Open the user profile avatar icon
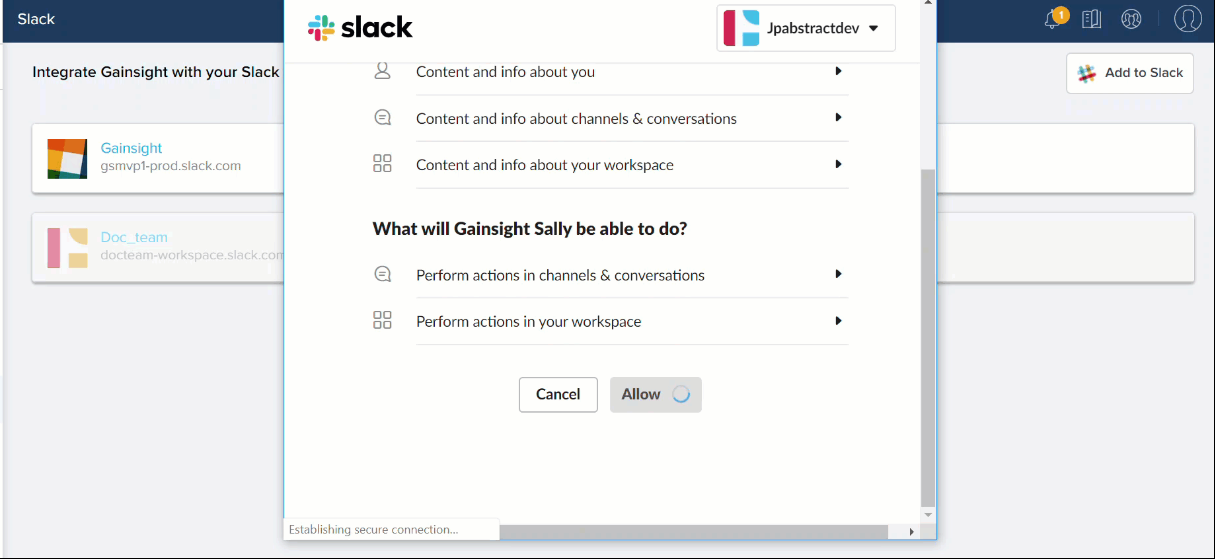The image size is (1222, 560). click(1187, 19)
